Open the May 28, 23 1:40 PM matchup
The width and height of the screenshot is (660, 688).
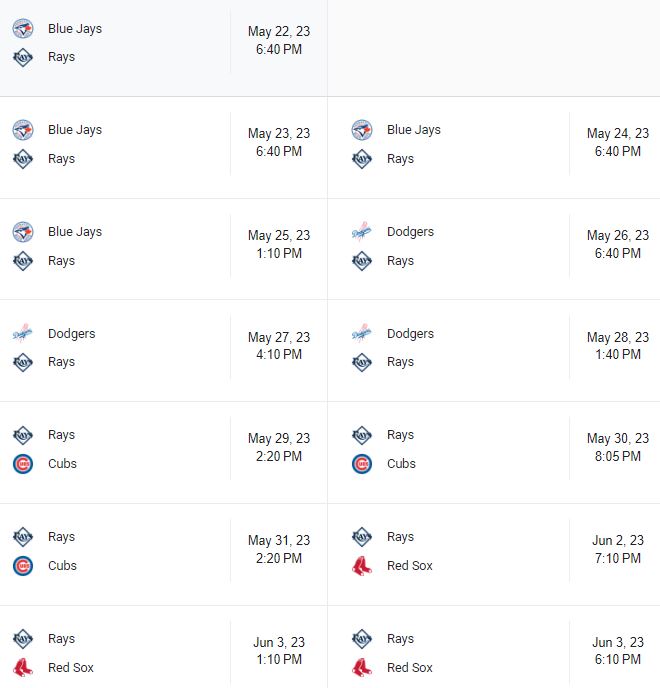[494, 351]
